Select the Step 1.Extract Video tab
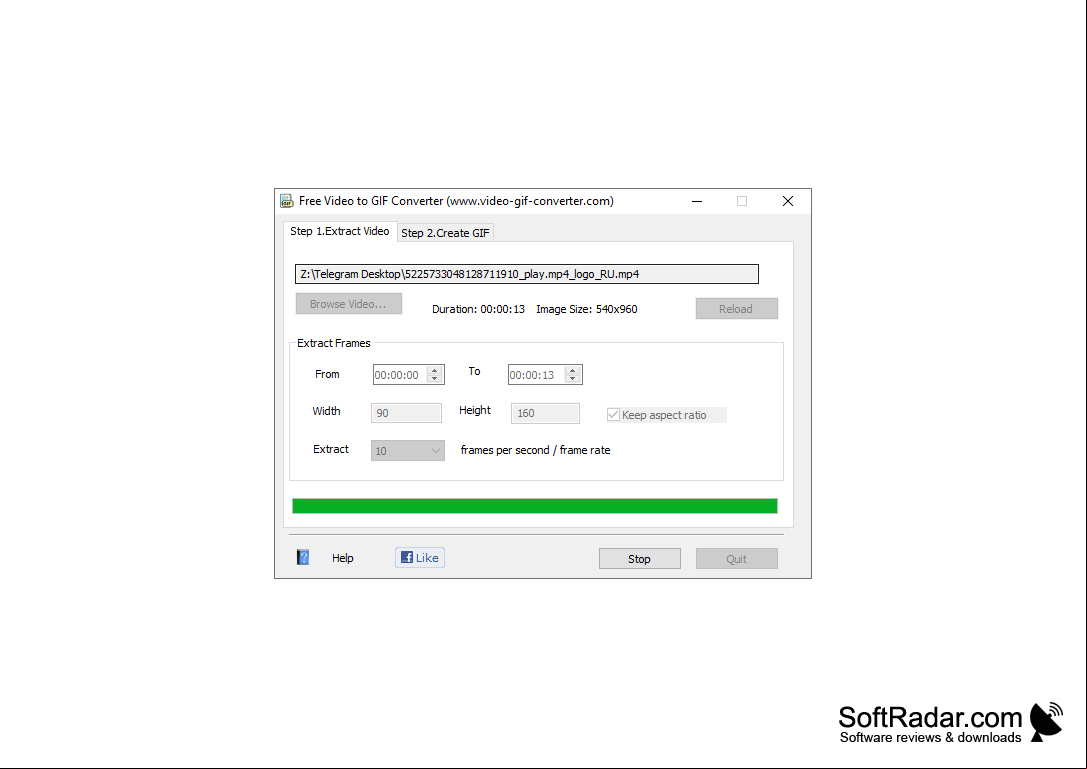The width and height of the screenshot is (1087, 769). [340, 231]
